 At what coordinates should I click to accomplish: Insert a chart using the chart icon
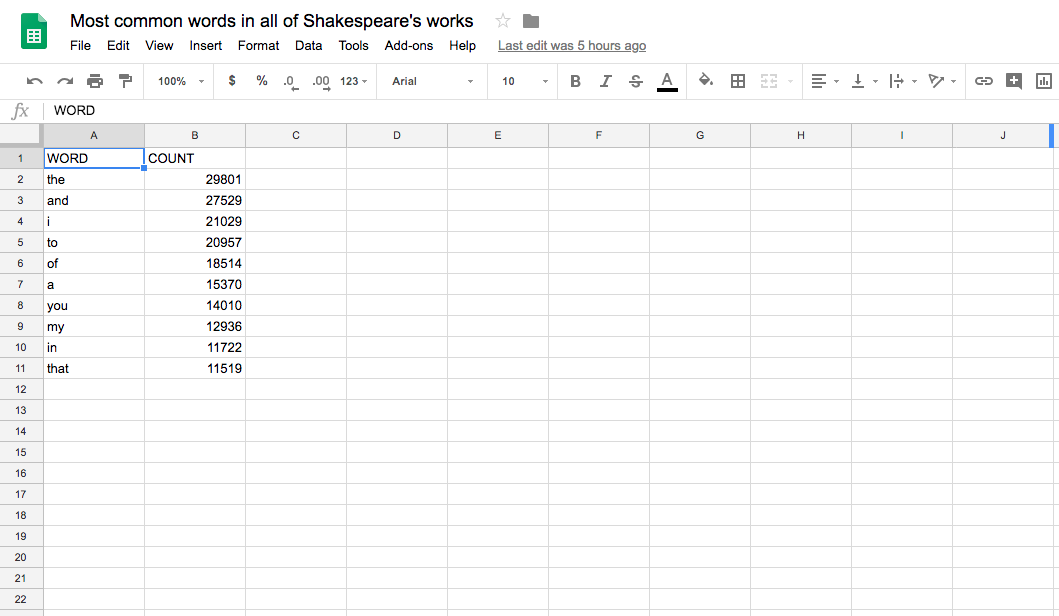click(1044, 81)
